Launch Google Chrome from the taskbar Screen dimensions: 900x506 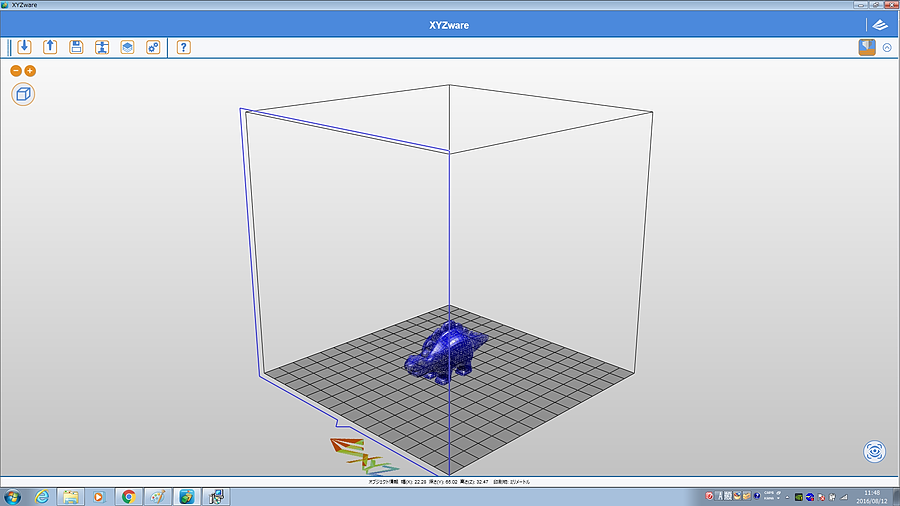click(x=128, y=496)
